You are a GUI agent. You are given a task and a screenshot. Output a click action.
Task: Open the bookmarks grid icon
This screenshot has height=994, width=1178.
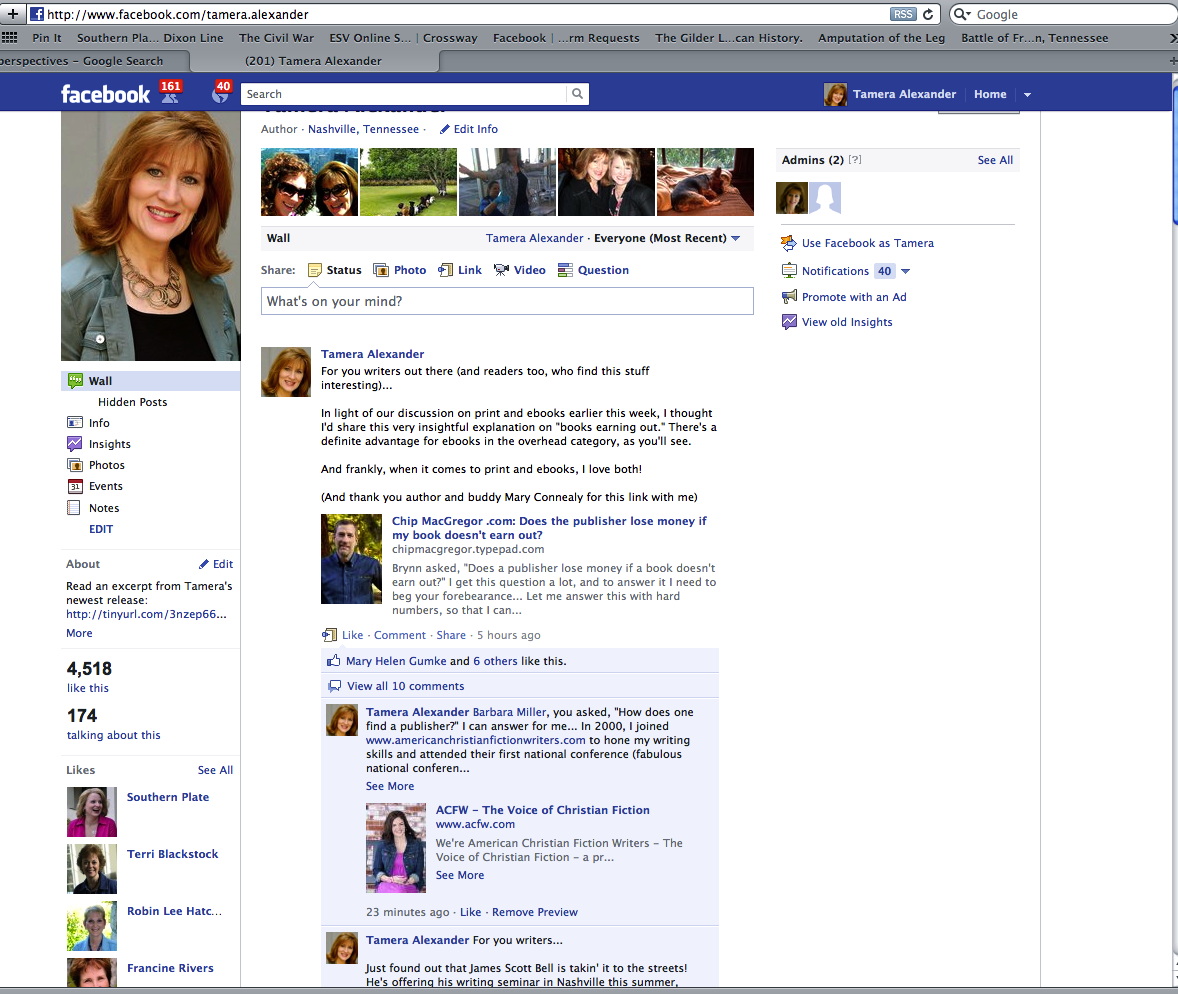10,38
